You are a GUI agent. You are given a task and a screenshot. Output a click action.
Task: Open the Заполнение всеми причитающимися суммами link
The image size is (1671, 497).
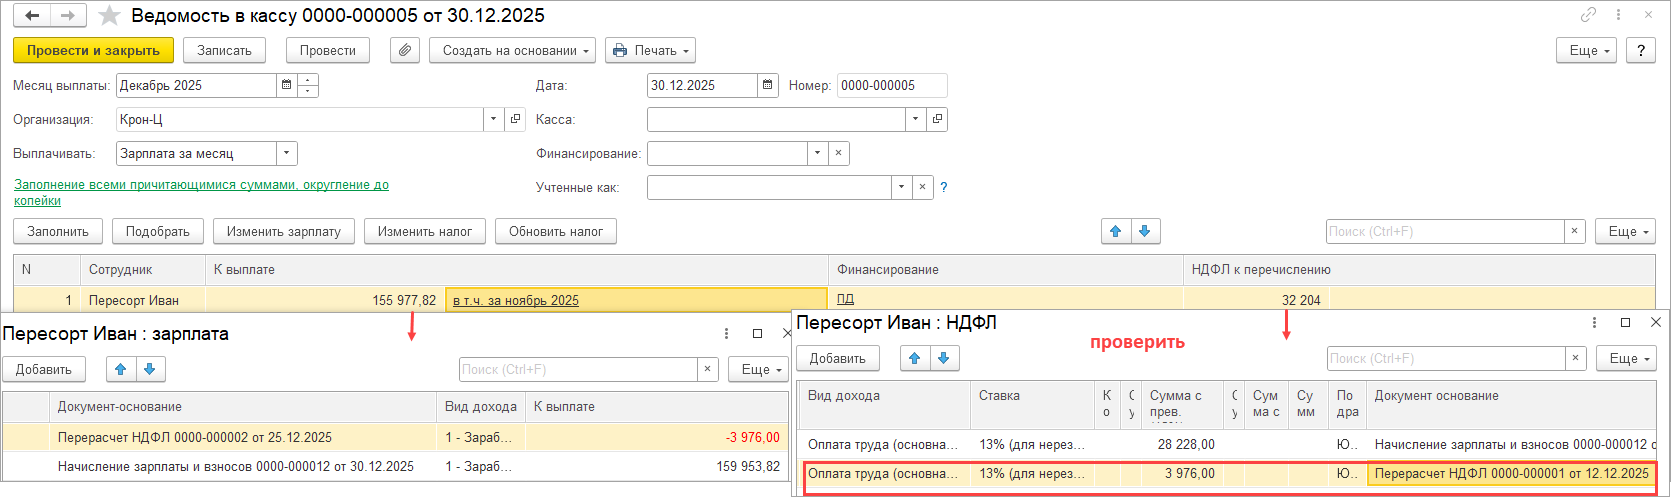pyautogui.click(x=201, y=192)
